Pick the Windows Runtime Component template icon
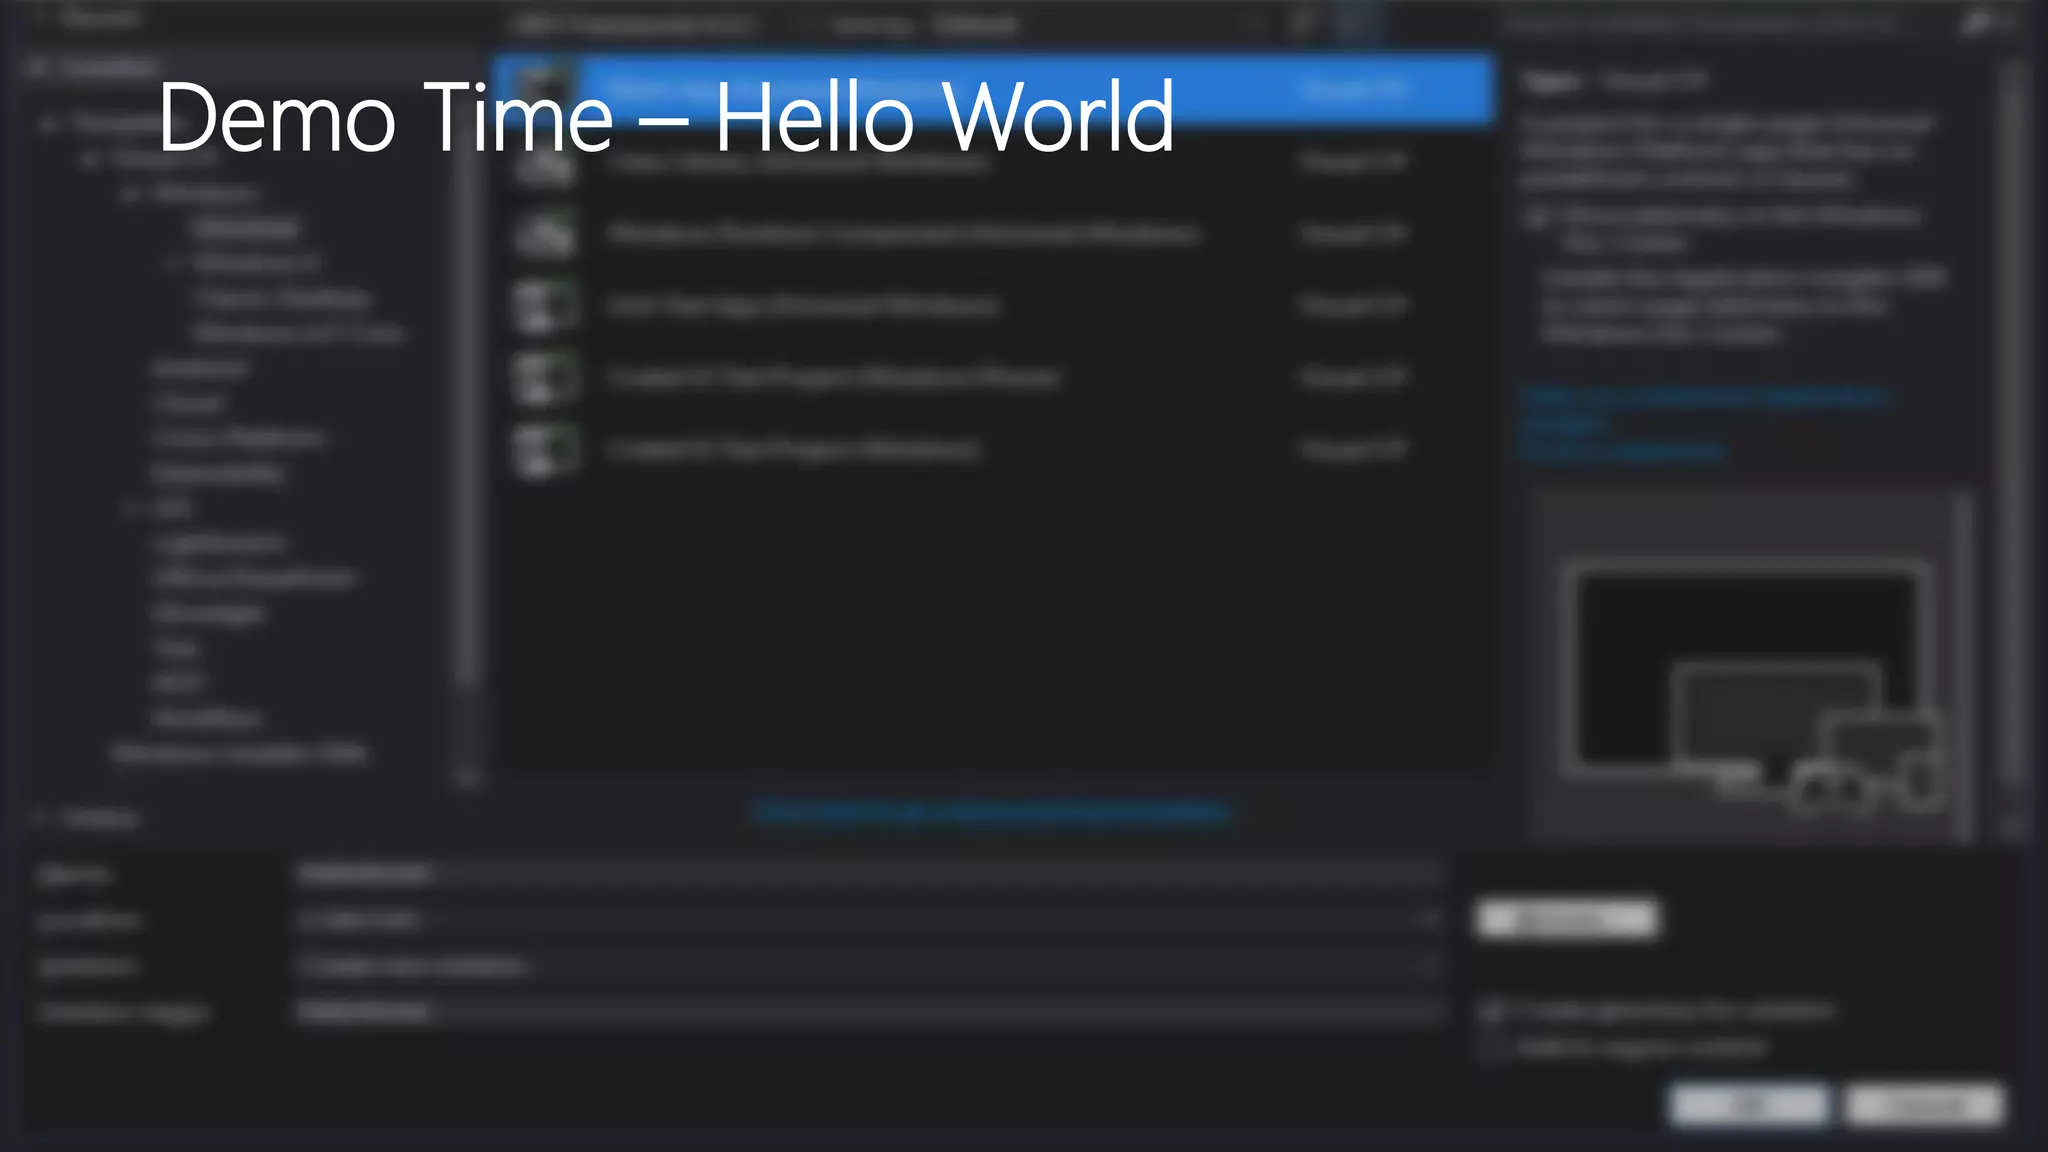The width and height of the screenshot is (2048, 1152). 545,236
